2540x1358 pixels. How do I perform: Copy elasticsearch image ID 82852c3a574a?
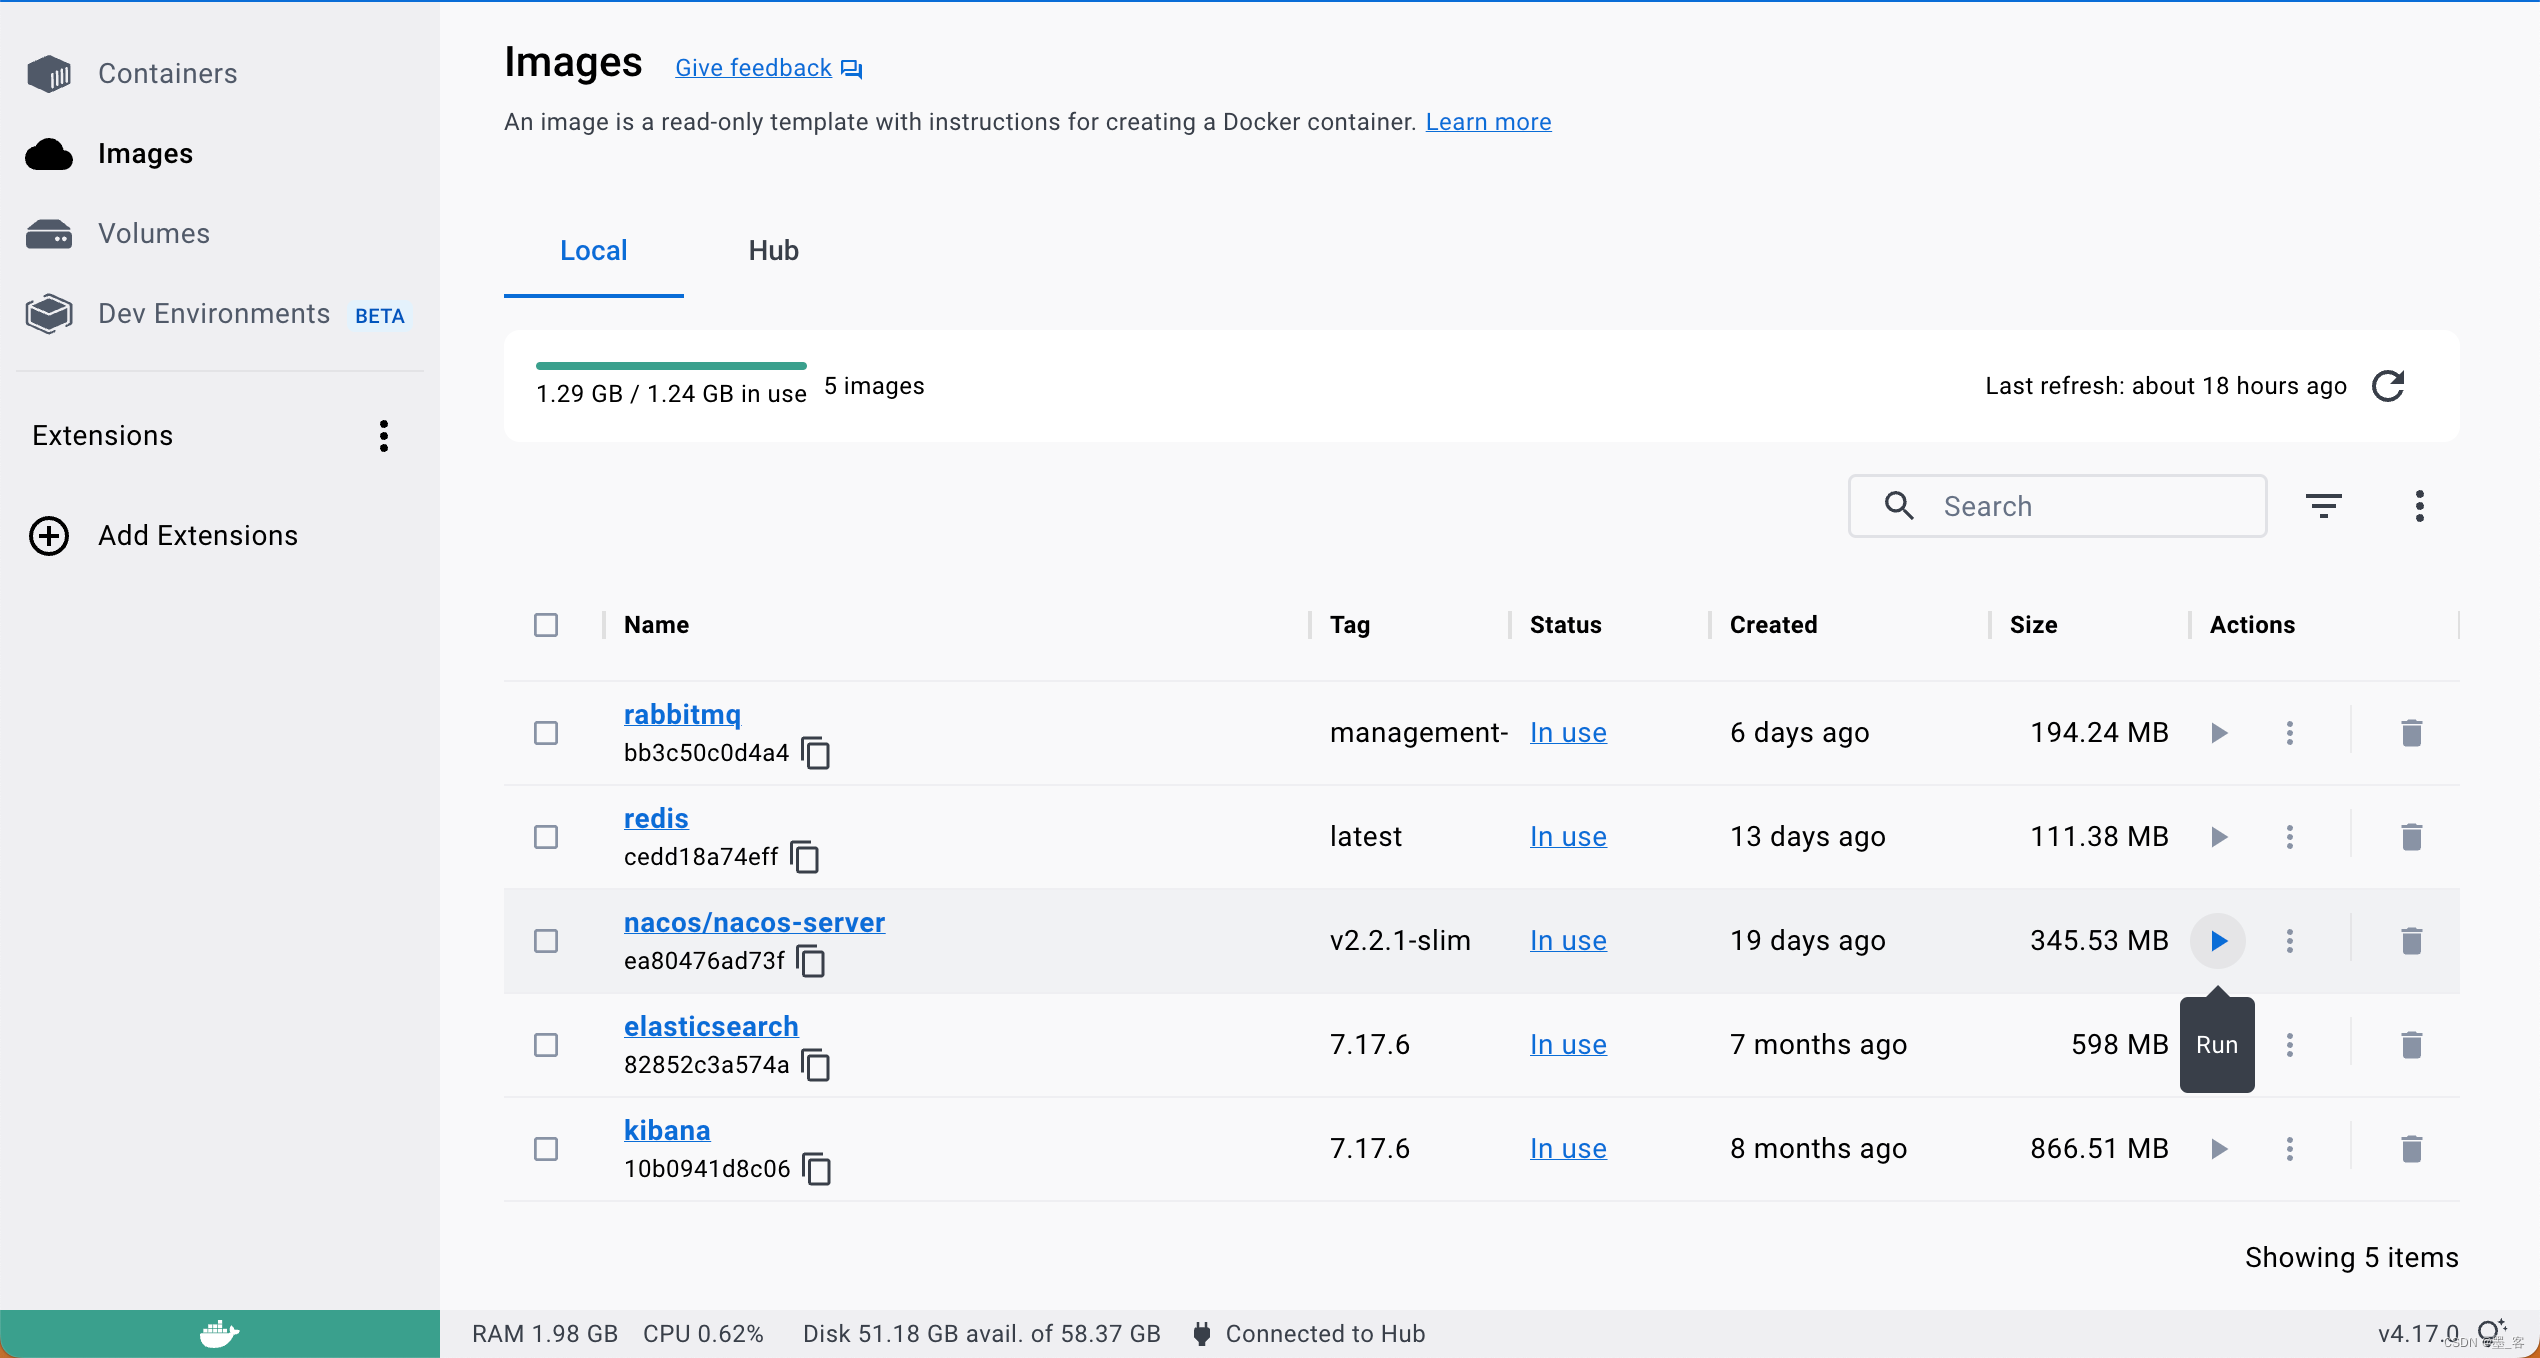click(x=816, y=1065)
